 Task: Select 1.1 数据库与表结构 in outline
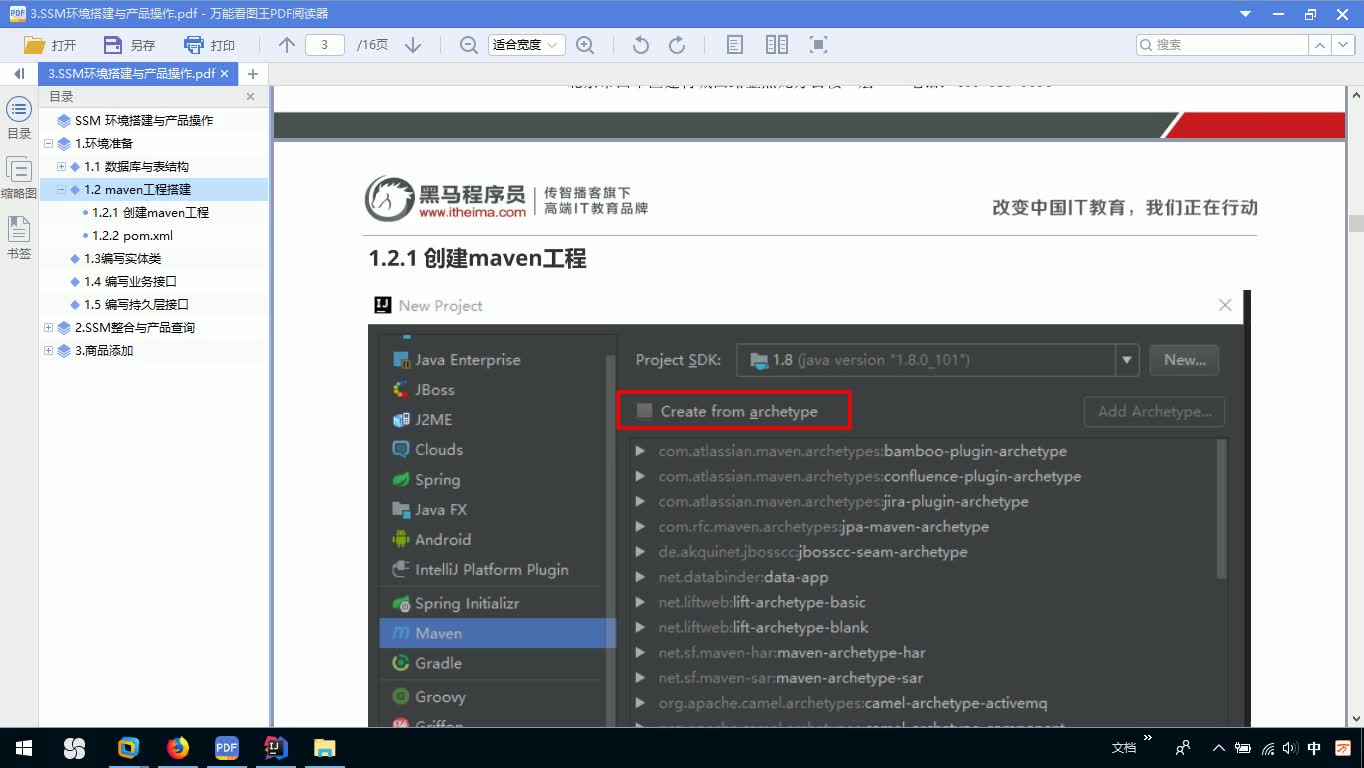click(x=136, y=166)
